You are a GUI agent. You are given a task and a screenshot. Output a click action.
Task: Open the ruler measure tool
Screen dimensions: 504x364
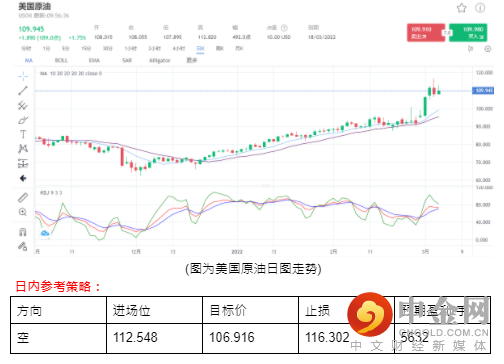[23, 197]
